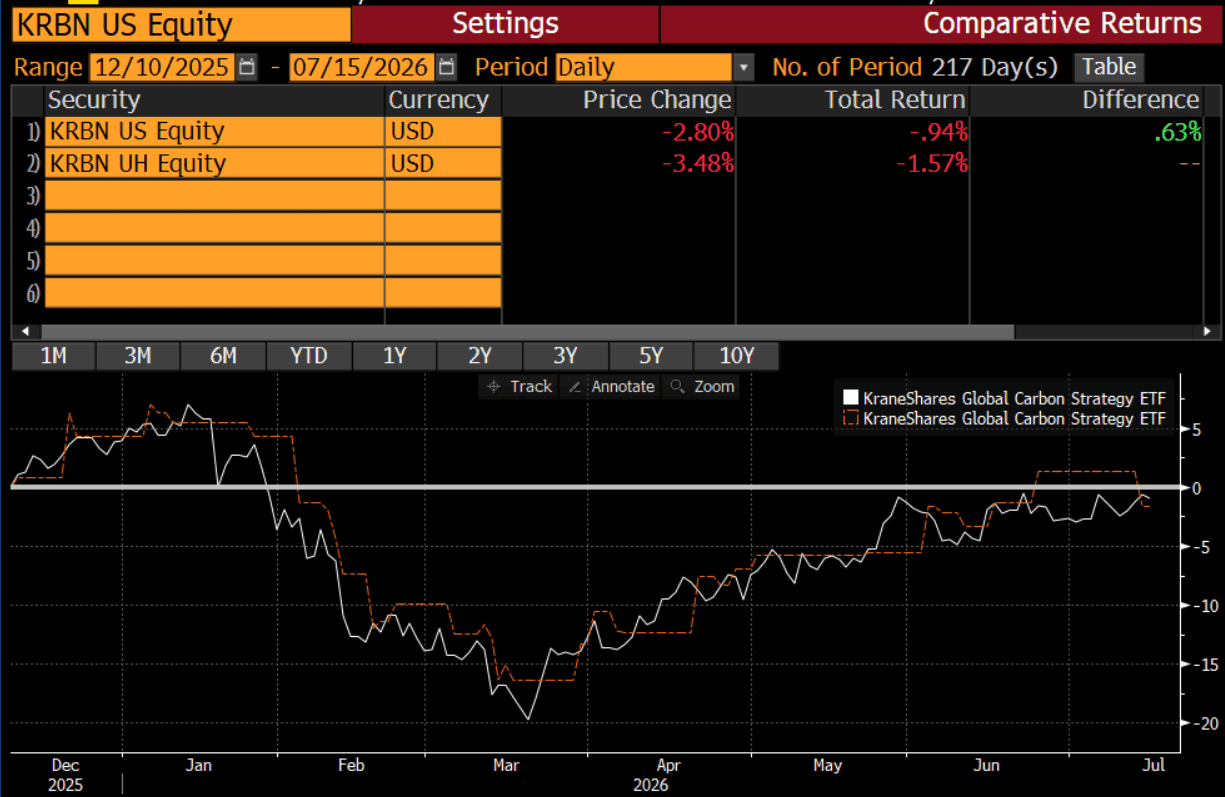
Task: Click the start date 12/10/2025 field
Action: (163, 68)
